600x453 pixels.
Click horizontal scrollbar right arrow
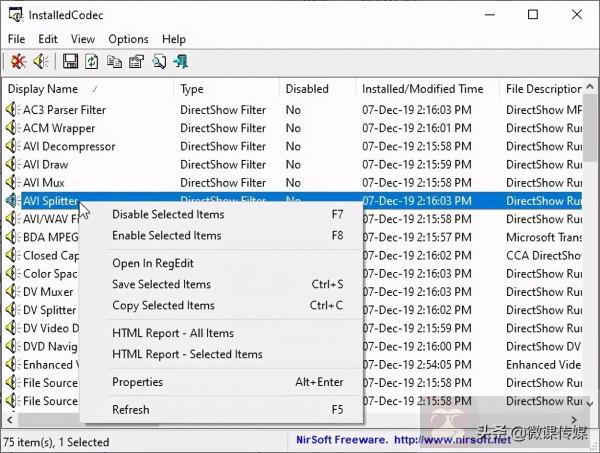pos(574,420)
